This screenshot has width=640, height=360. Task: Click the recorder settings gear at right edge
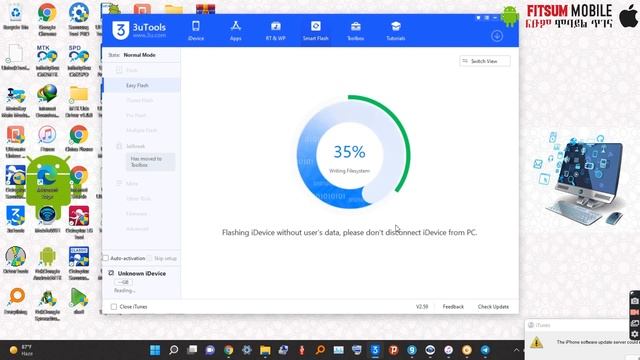635,334
